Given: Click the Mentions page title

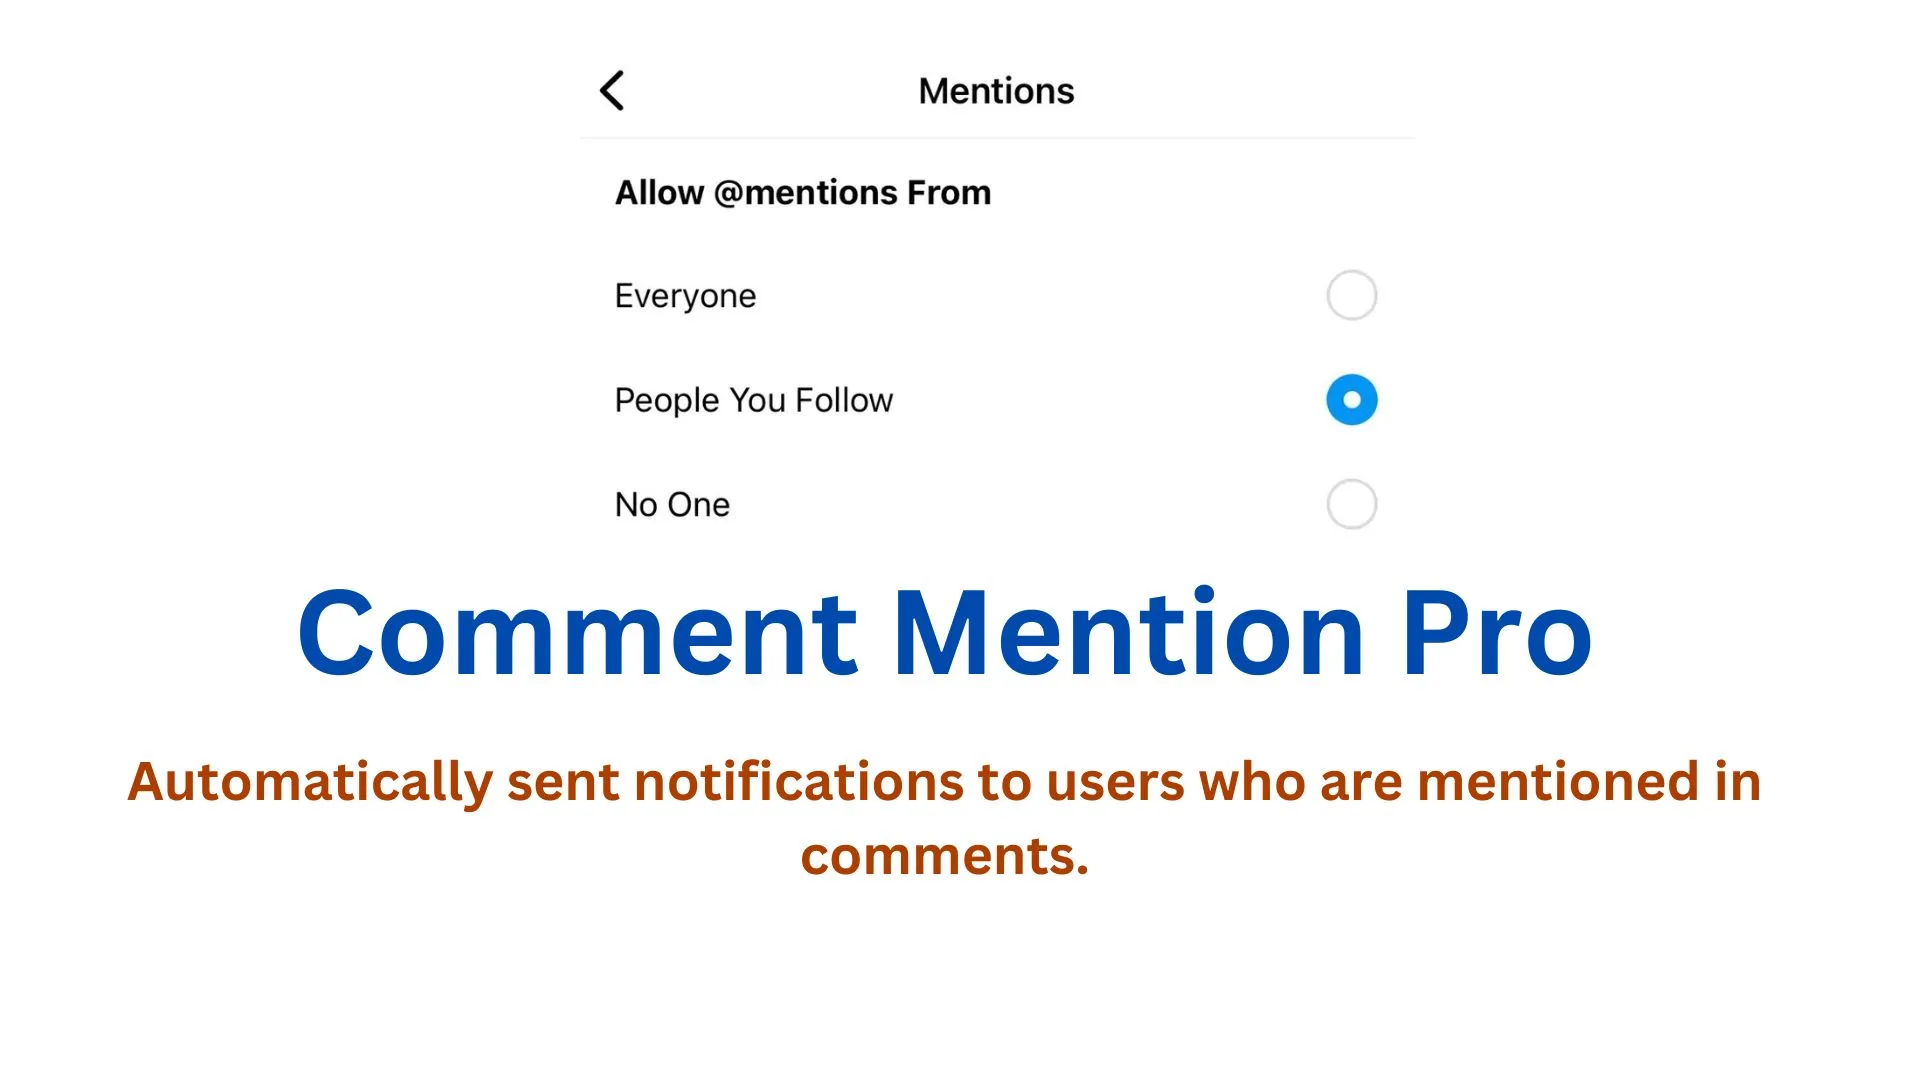Looking at the screenshot, I should click(x=996, y=91).
